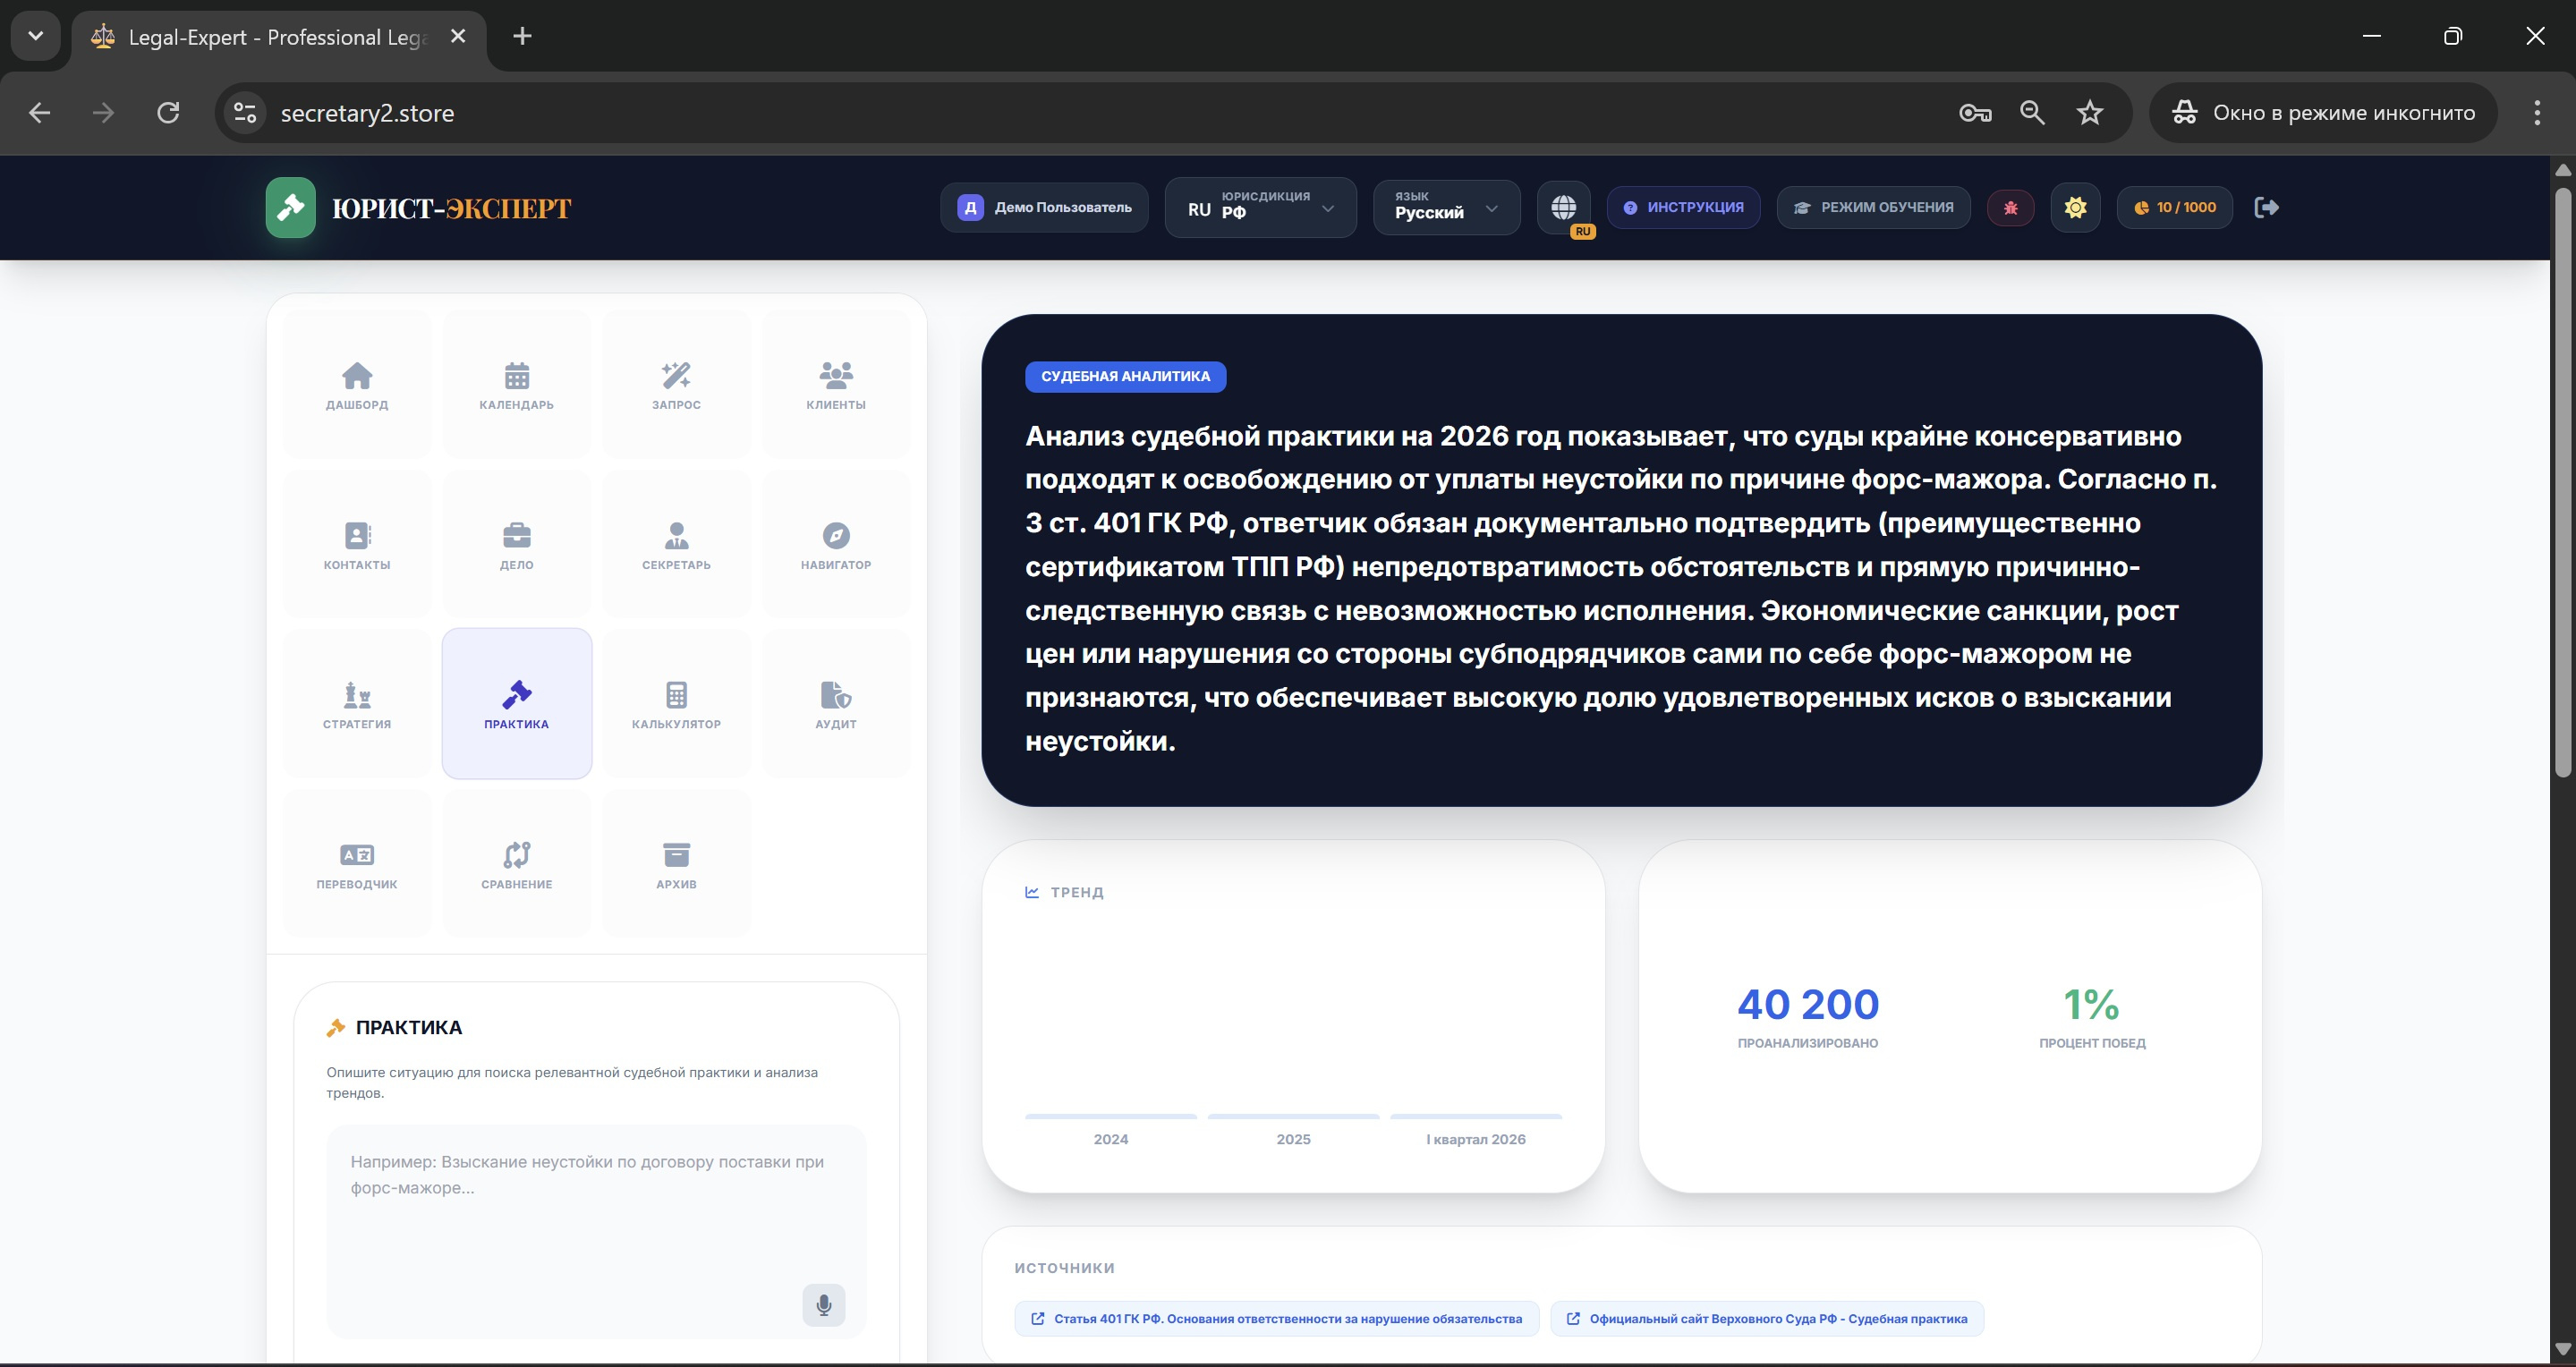Switch to the Практика module tab
Image resolution: width=2576 pixels, height=1367 pixels.
click(x=516, y=704)
